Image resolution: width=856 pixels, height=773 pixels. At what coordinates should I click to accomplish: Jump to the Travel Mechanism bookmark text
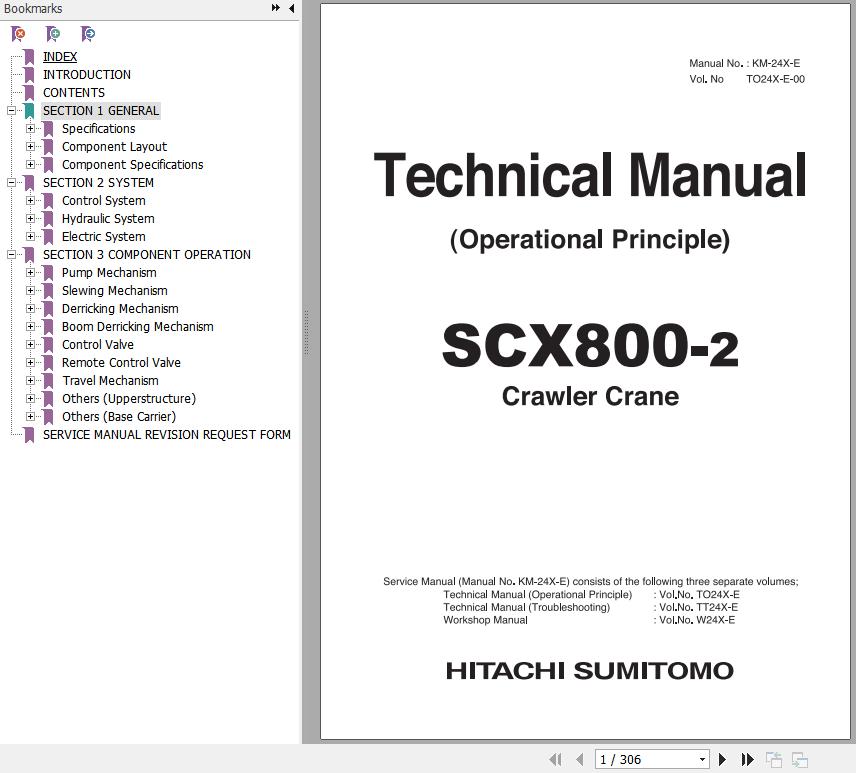tap(110, 381)
